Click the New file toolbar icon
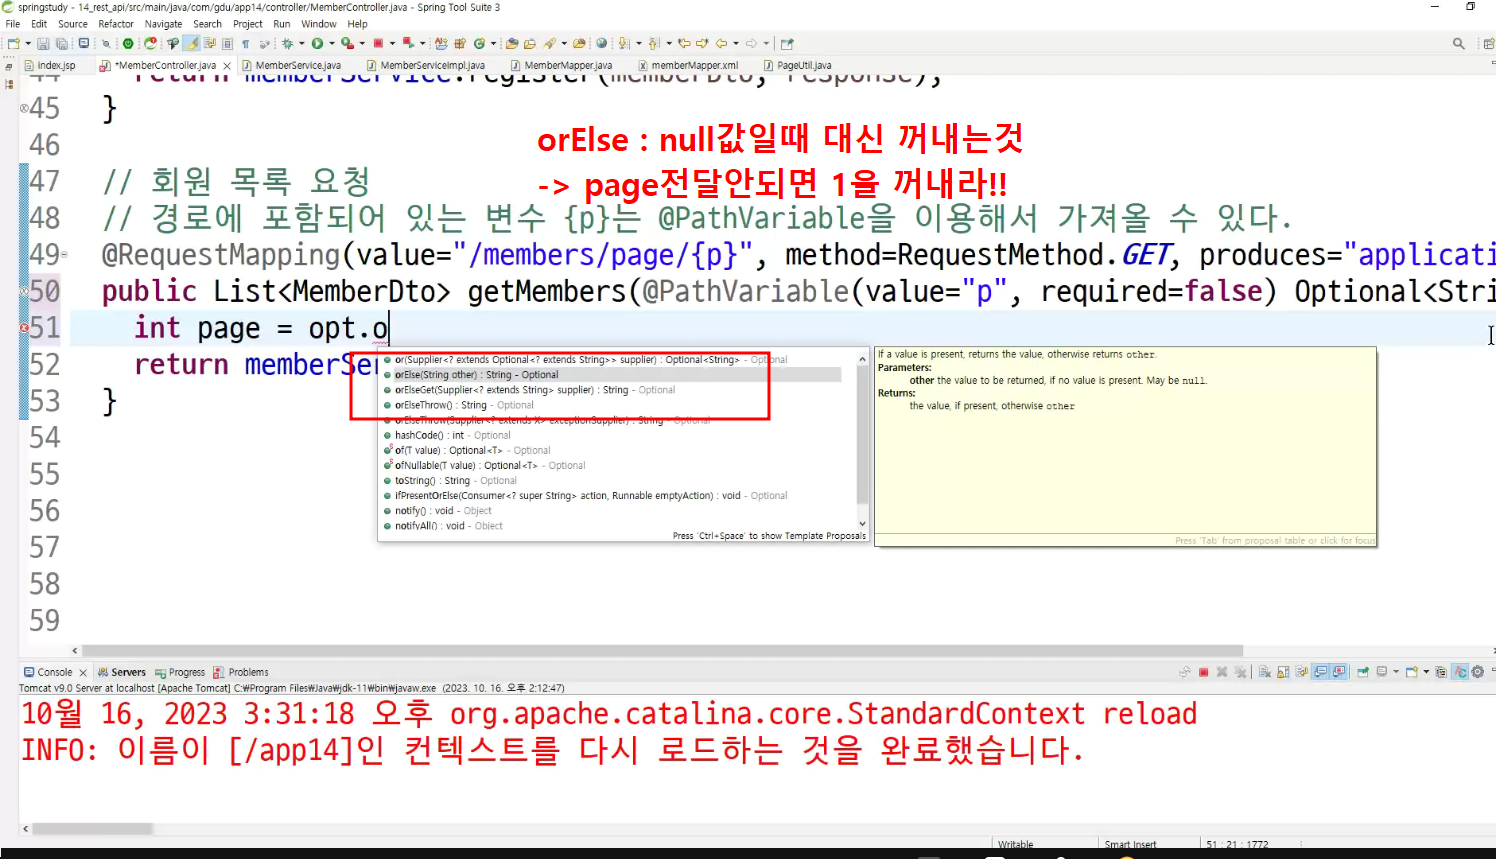Image resolution: width=1496 pixels, height=859 pixels. [13, 43]
